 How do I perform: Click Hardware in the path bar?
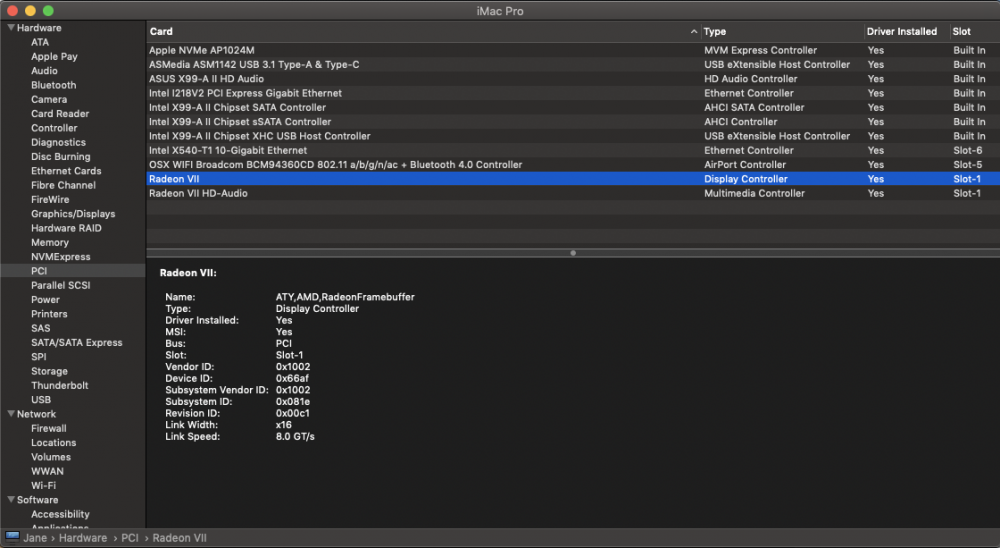83,538
